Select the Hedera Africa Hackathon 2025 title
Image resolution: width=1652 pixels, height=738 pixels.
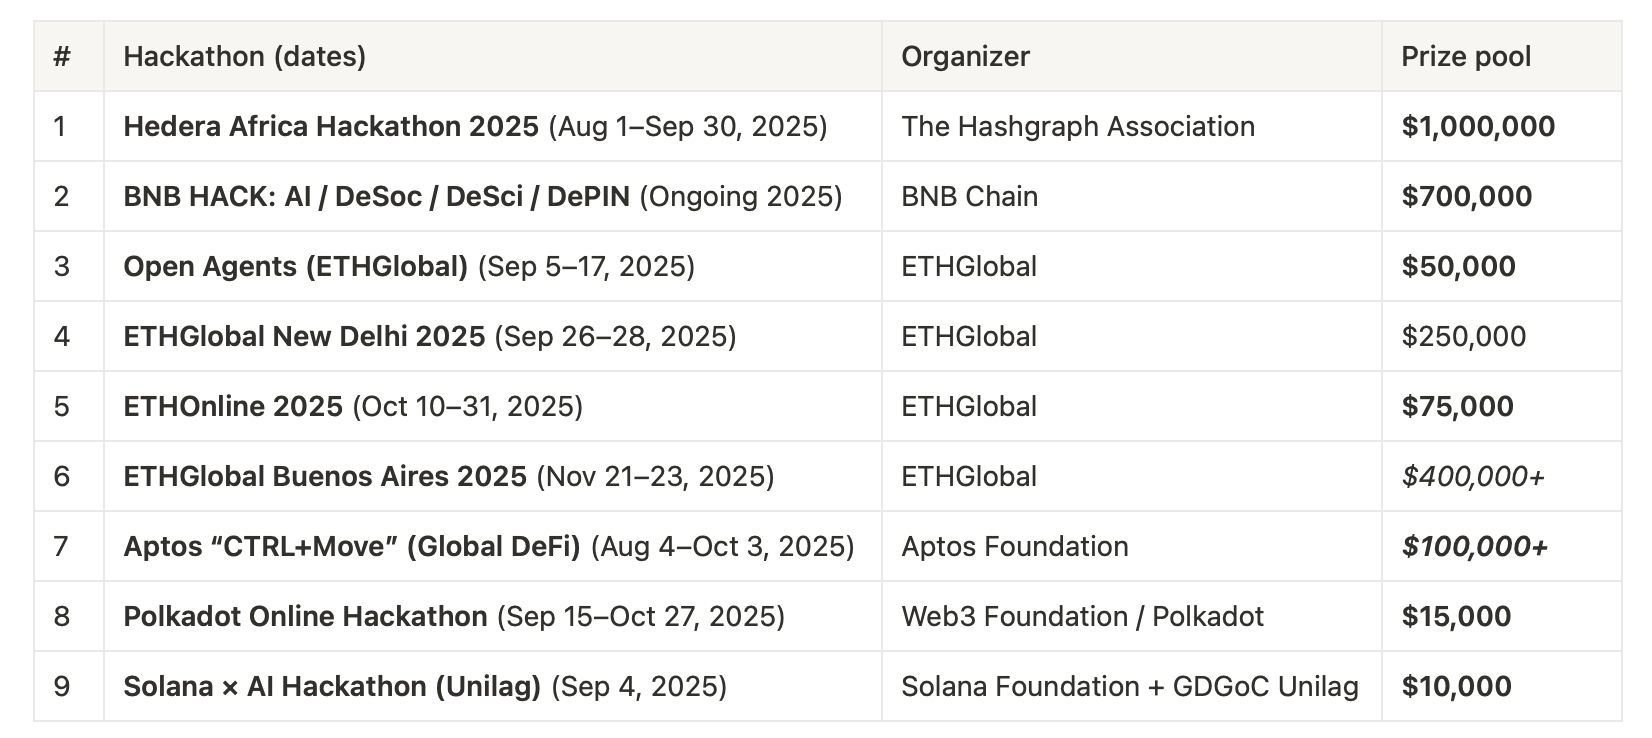(331, 126)
